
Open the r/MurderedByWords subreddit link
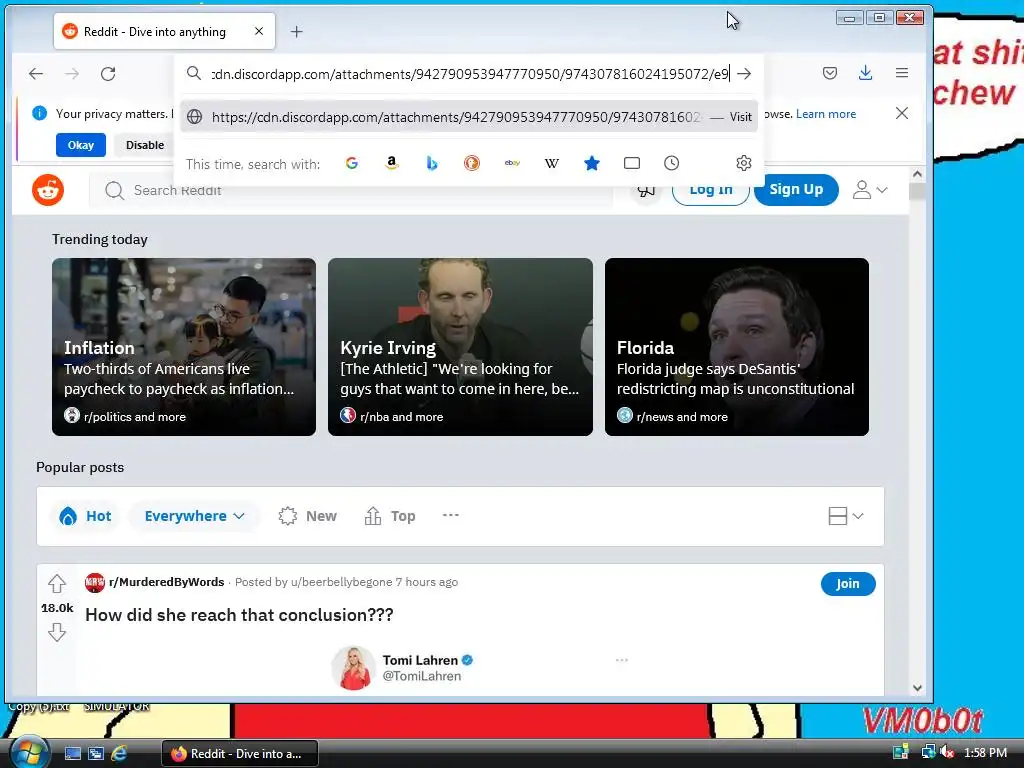(x=167, y=582)
